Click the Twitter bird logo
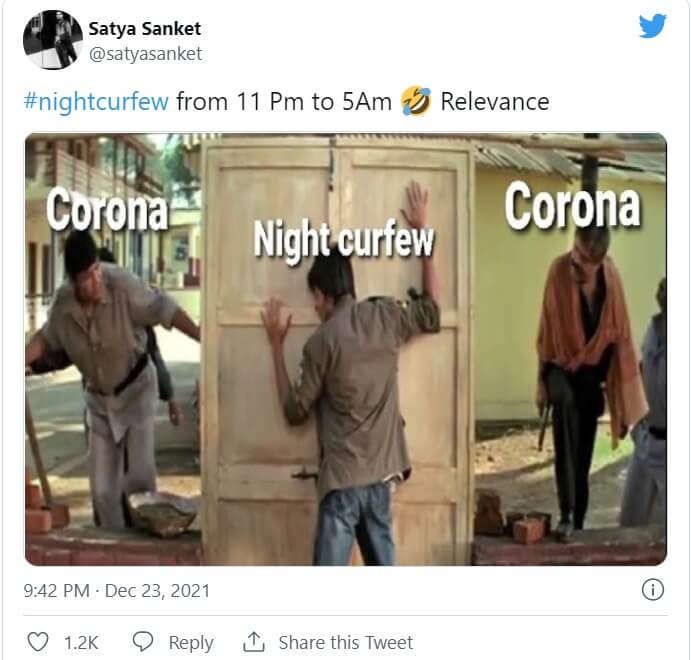The height and width of the screenshot is (660, 691). 652,26
